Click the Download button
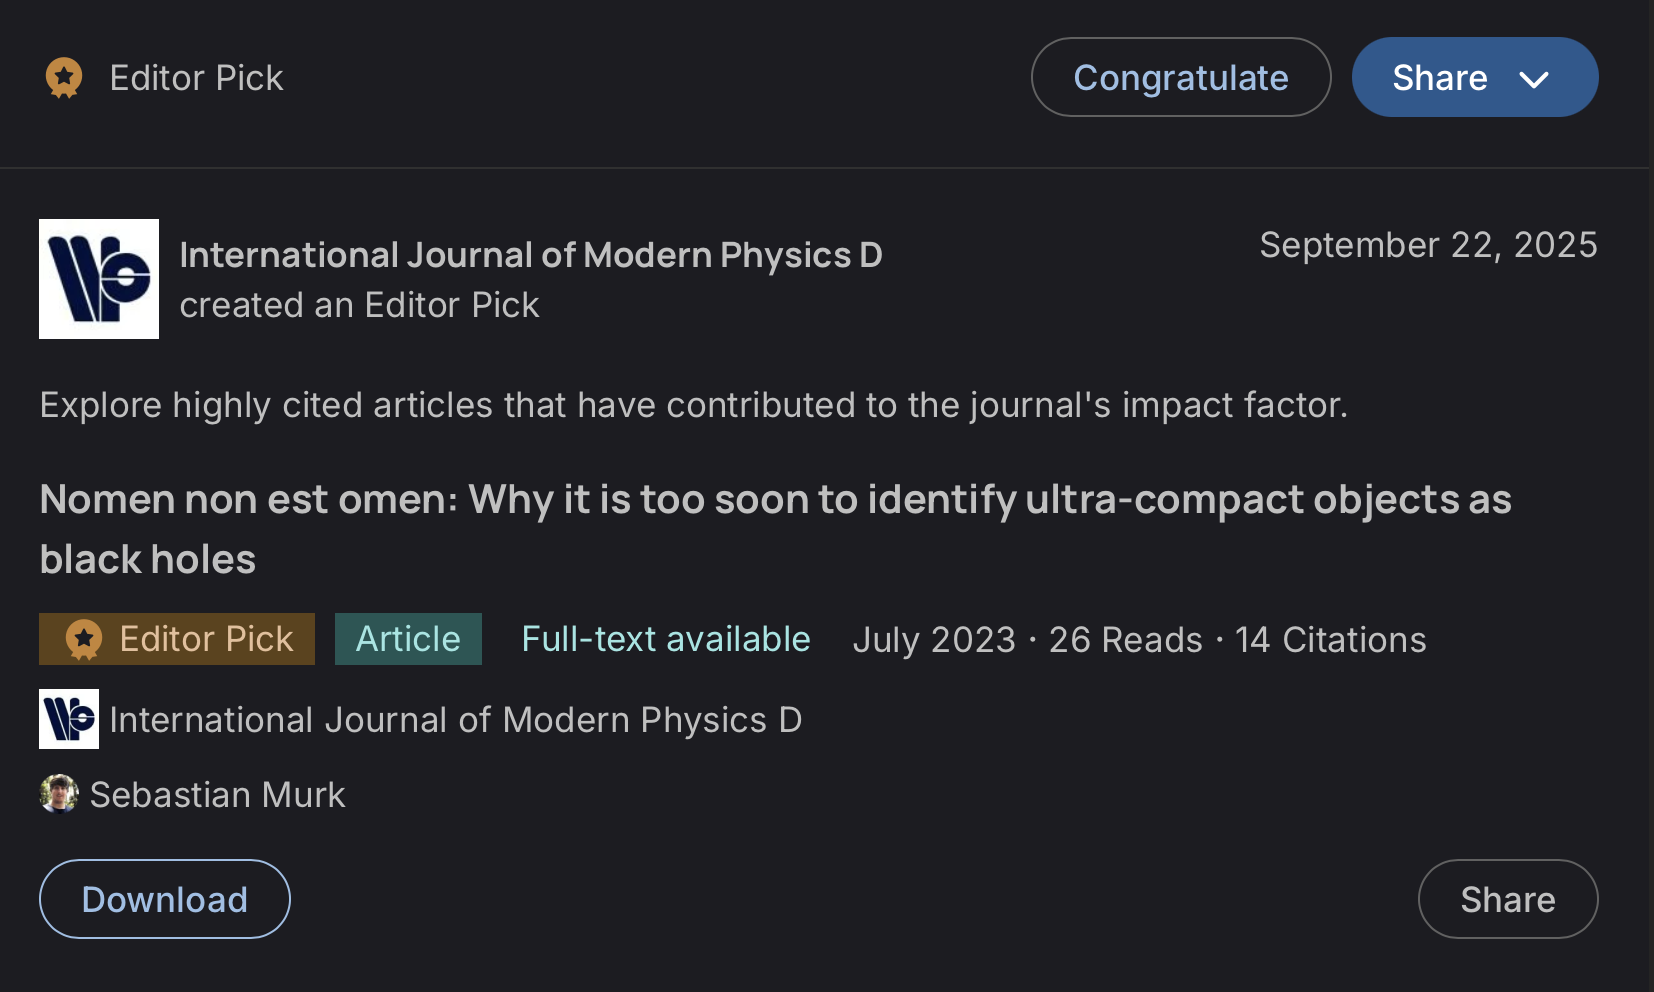 click(164, 899)
